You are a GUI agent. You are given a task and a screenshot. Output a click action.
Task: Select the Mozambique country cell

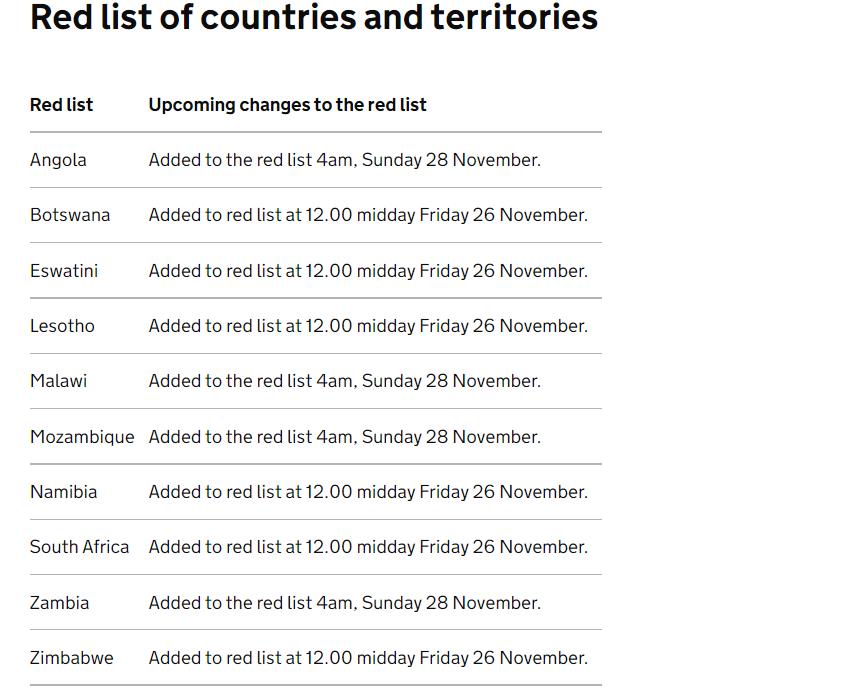82,437
